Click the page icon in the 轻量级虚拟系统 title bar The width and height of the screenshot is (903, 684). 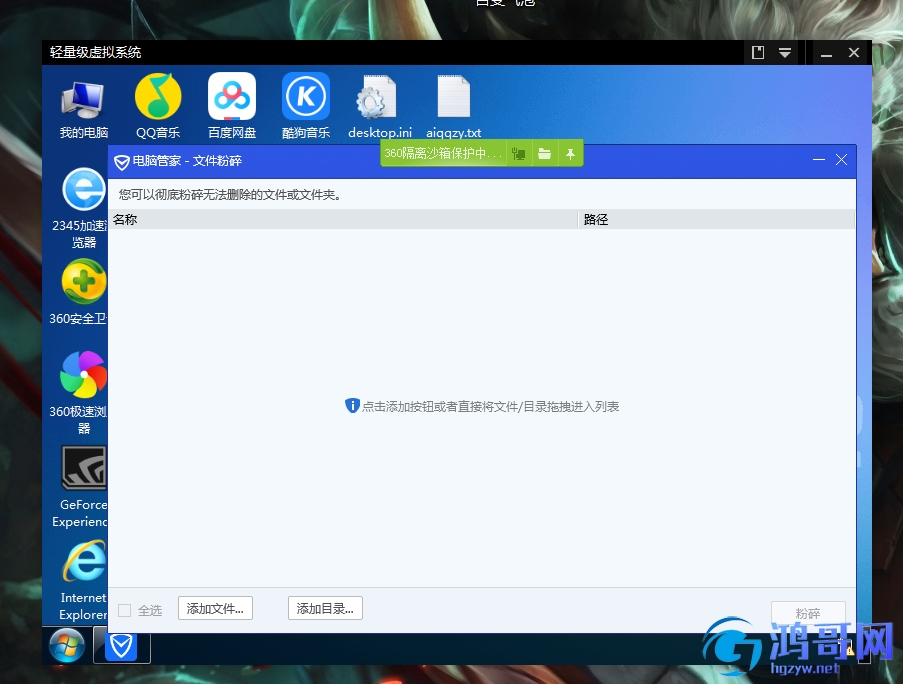click(x=758, y=53)
